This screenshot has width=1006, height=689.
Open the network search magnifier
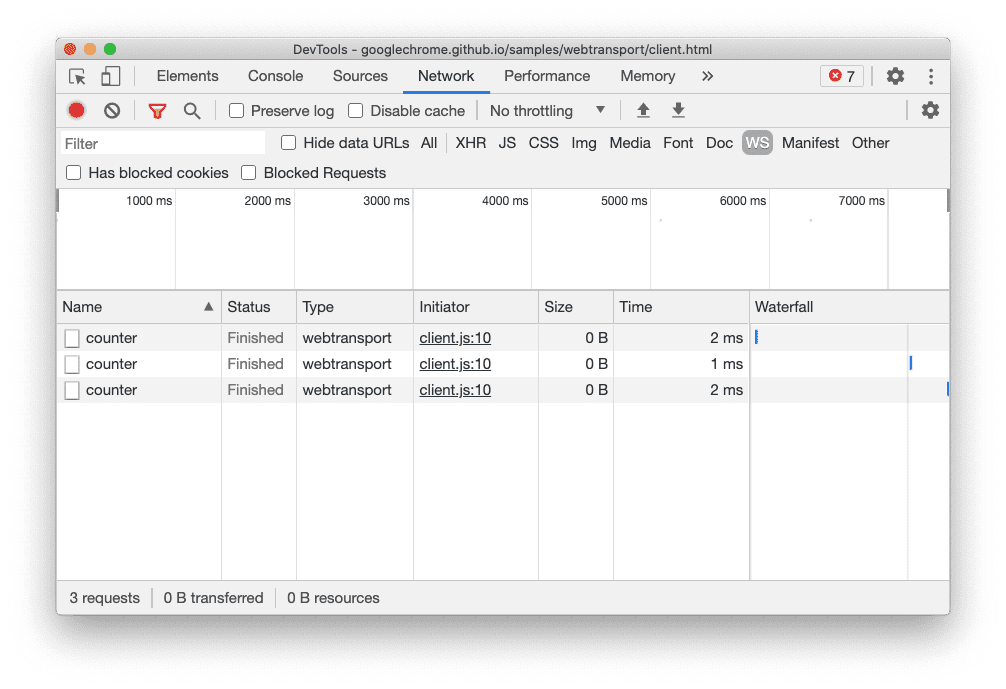[x=192, y=111]
